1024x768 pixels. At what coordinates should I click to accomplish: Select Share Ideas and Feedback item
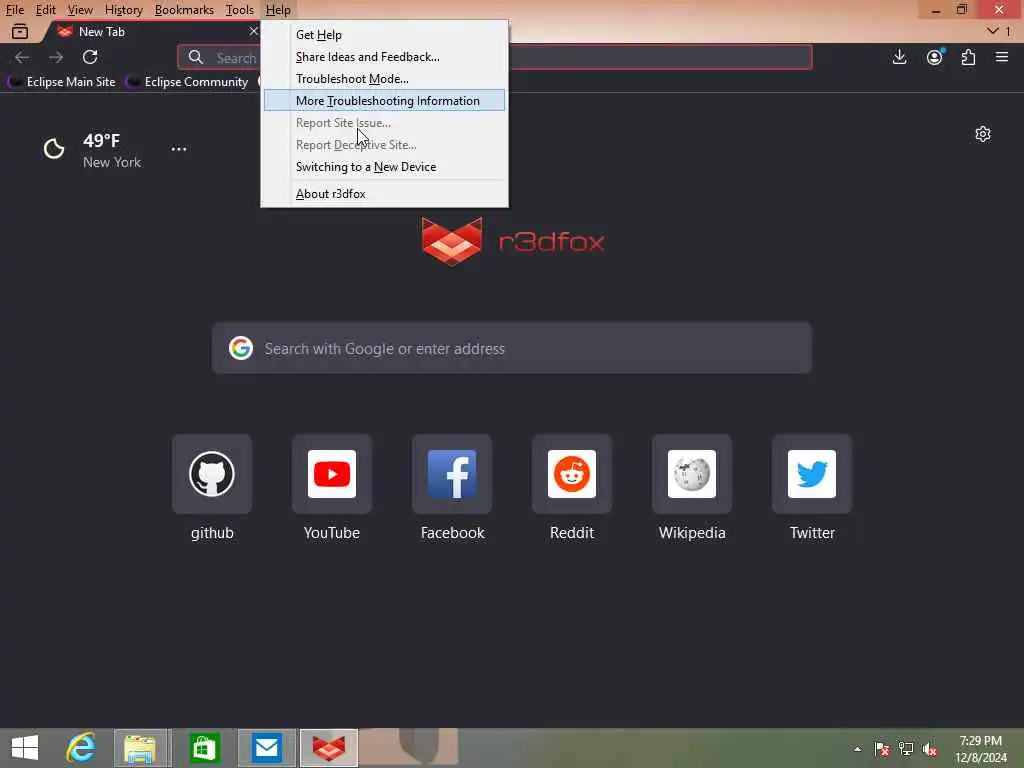click(x=384, y=57)
